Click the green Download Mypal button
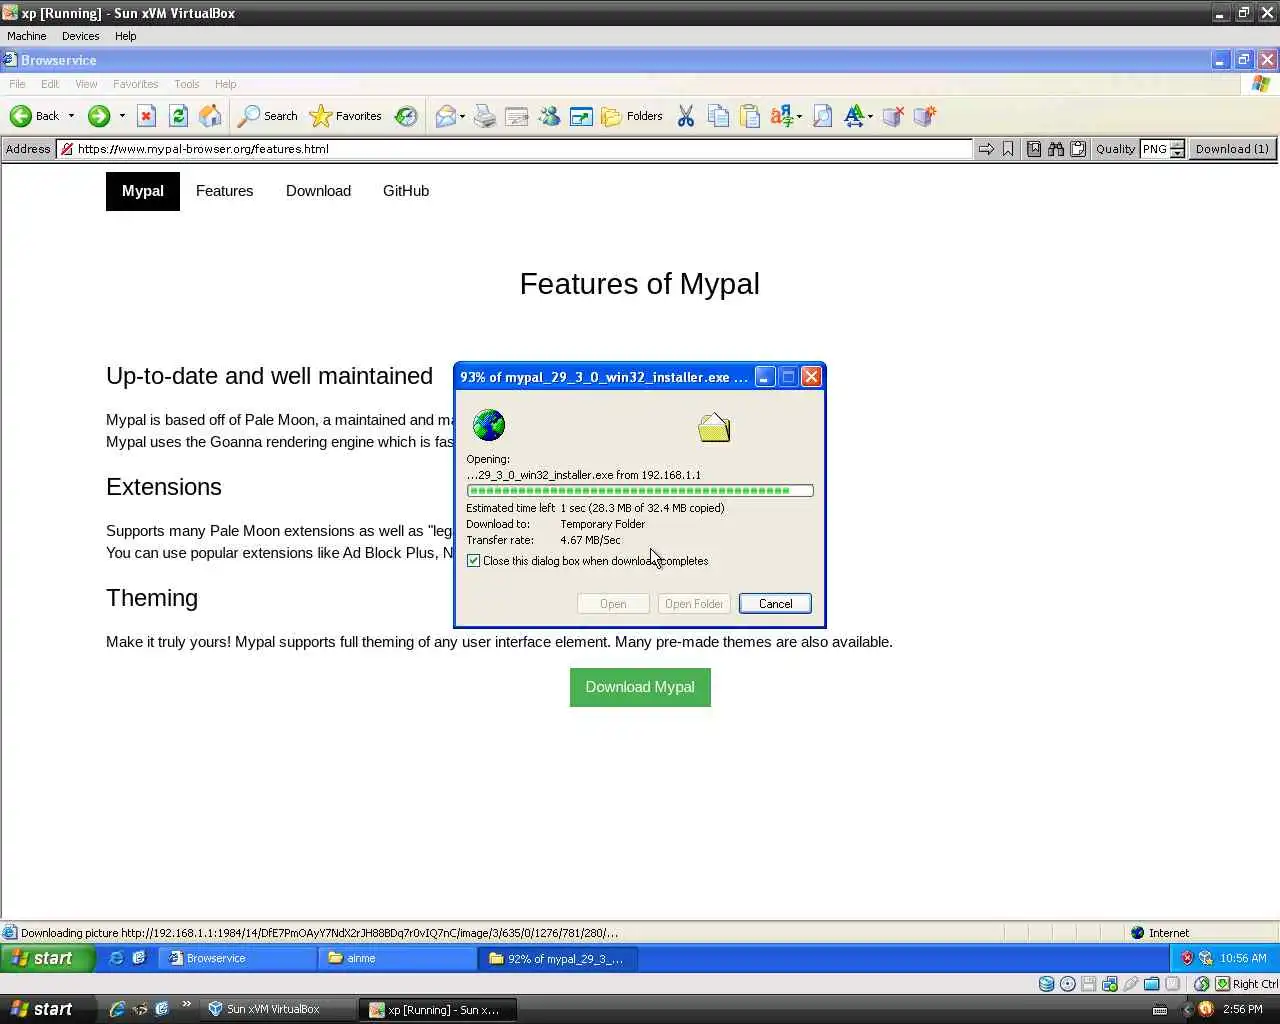Image resolution: width=1280 pixels, height=1024 pixels. [x=640, y=687]
